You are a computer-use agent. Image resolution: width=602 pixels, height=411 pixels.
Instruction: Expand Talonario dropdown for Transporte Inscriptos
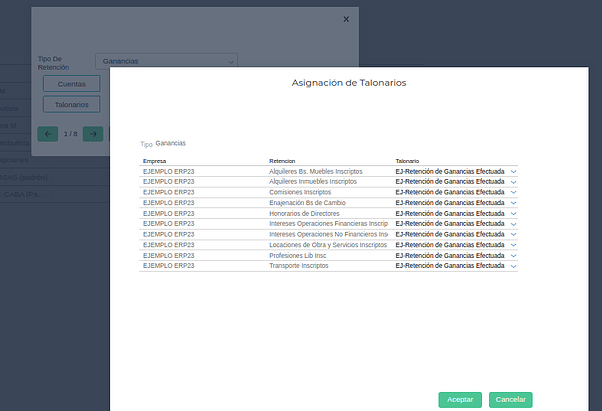(x=514, y=266)
